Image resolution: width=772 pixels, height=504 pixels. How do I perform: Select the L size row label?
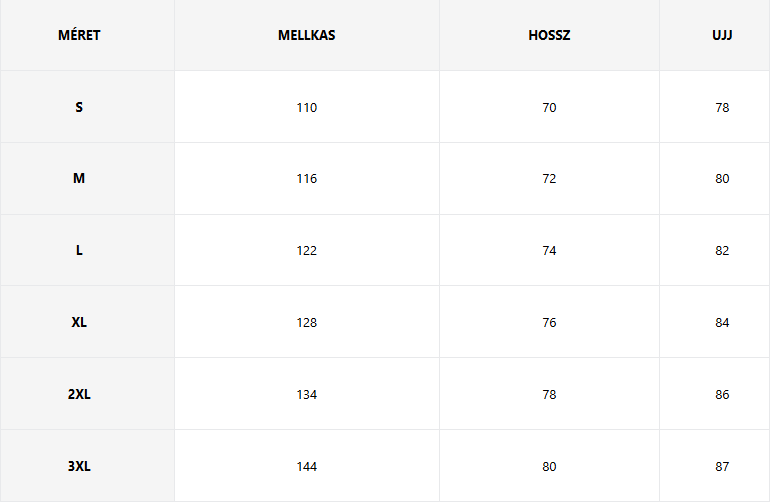(79, 251)
